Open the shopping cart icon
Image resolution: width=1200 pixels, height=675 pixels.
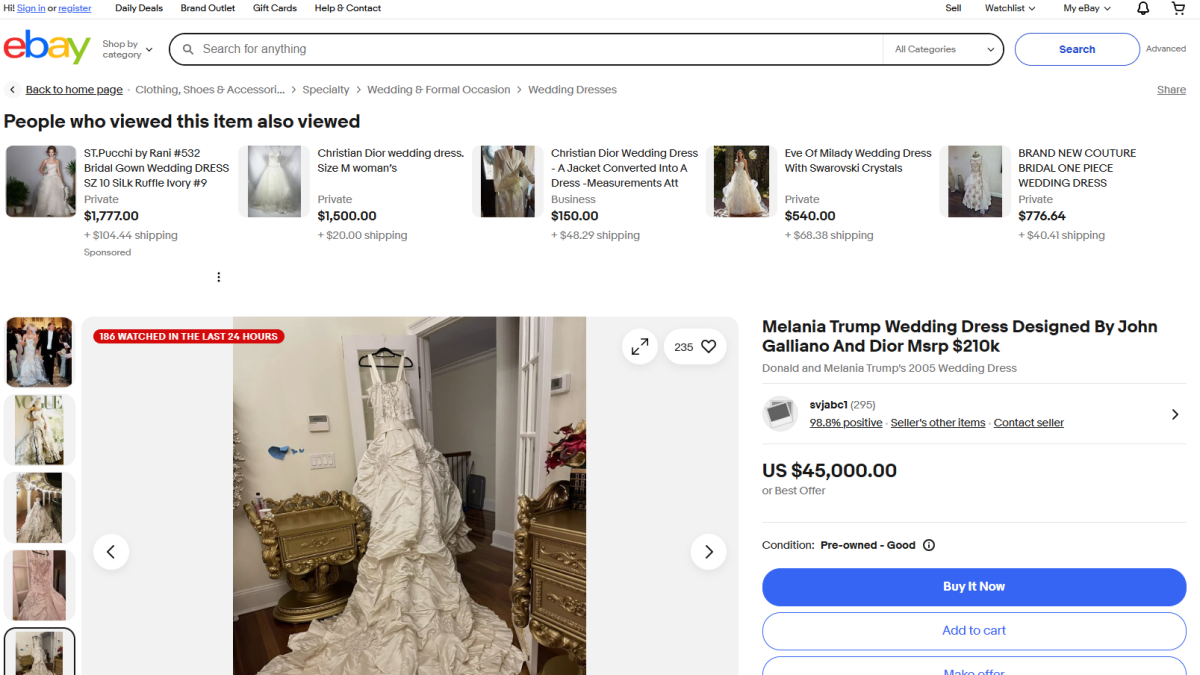tap(1178, 8)
